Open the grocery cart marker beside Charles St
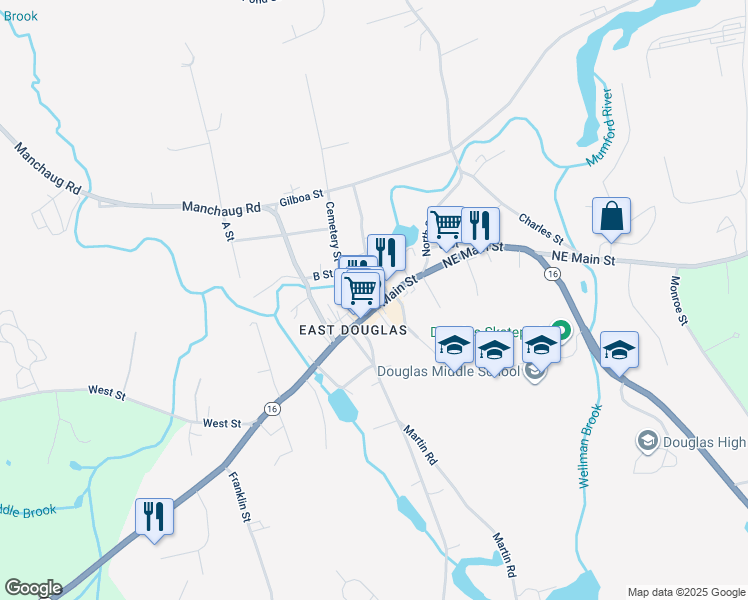 click(446, 228)
